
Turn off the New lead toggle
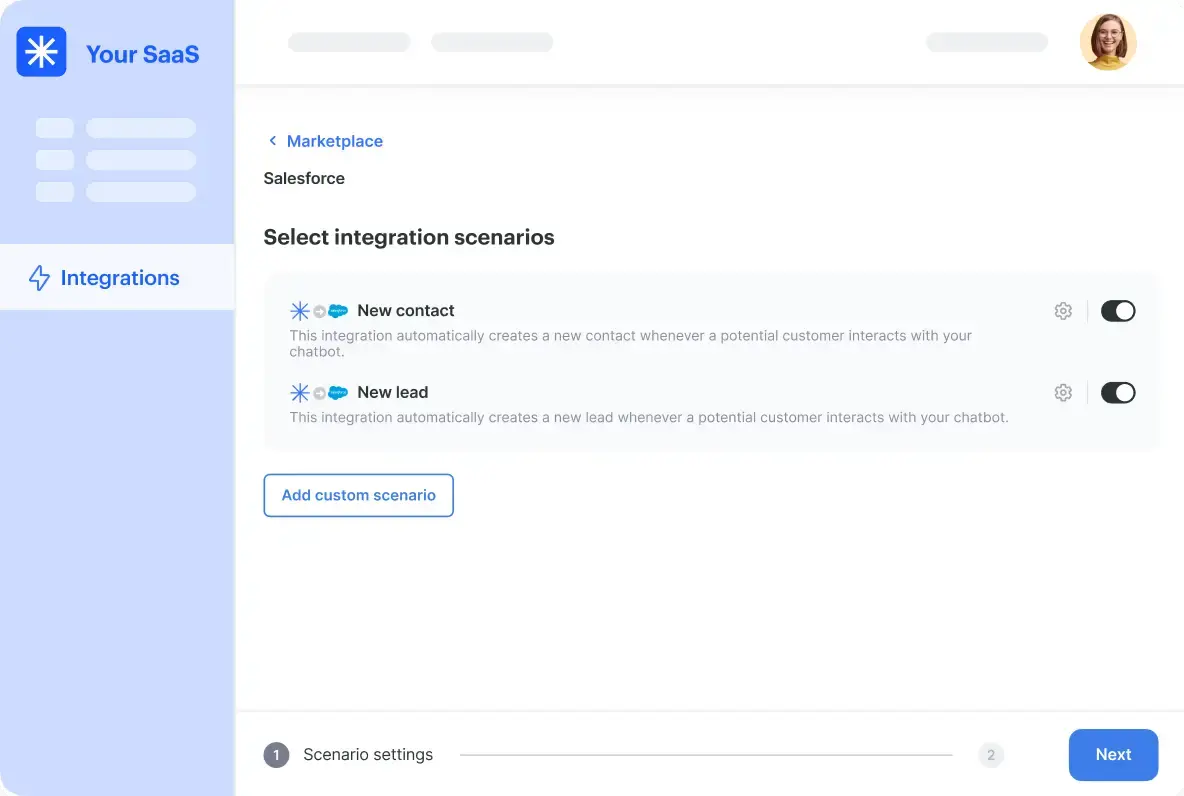[1117, 393]
